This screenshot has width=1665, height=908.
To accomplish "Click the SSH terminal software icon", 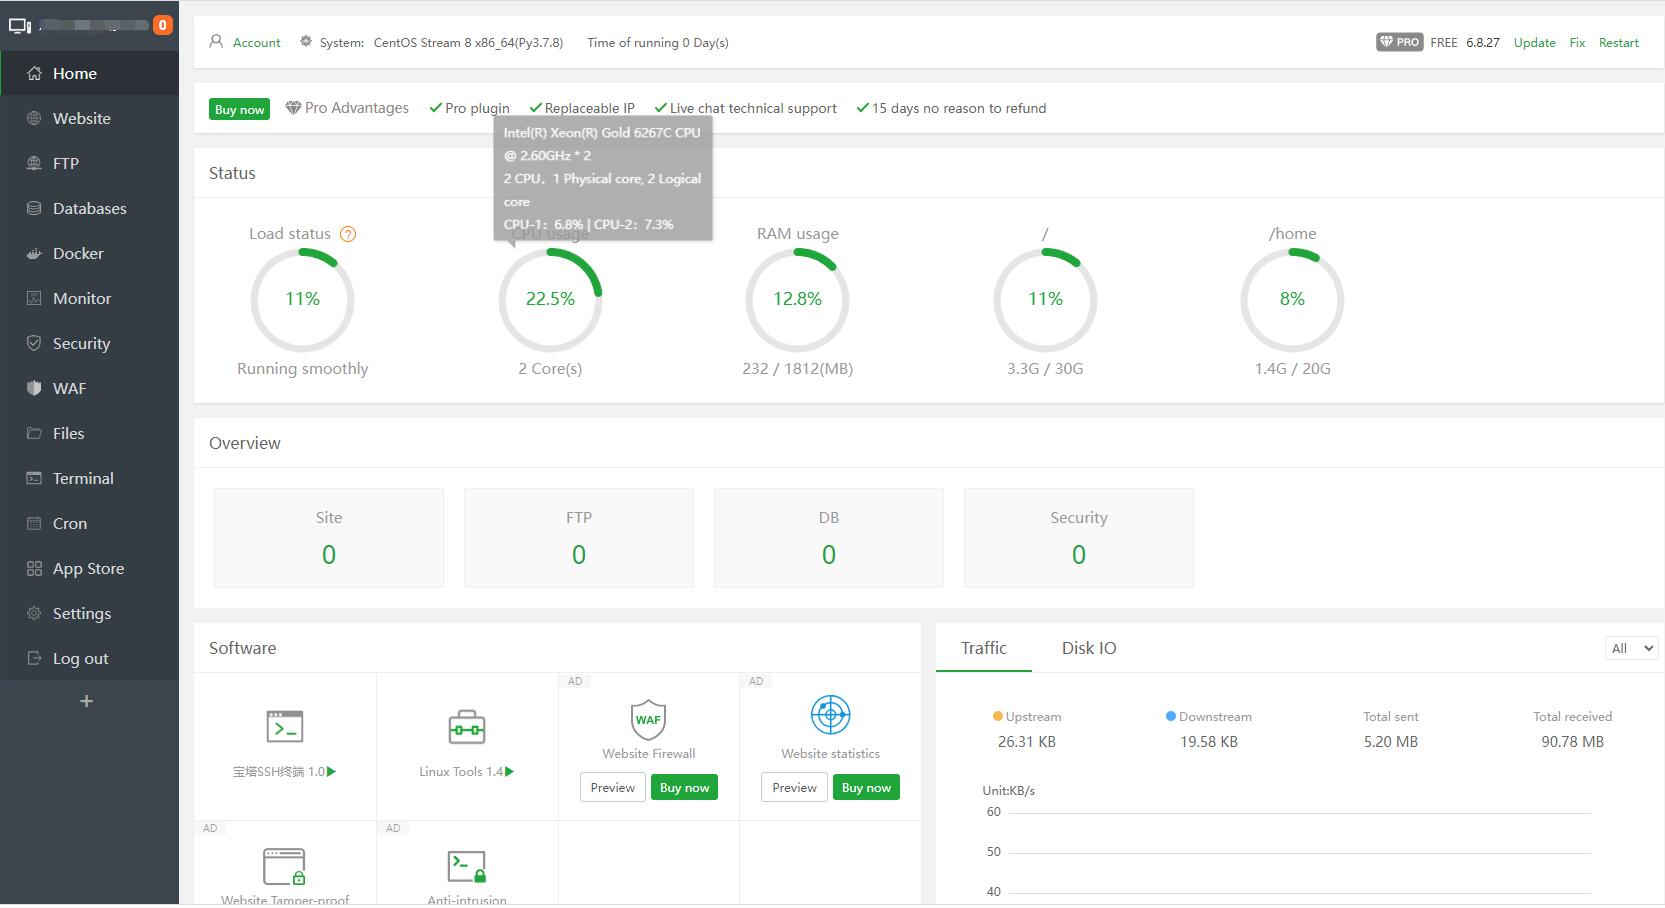I will pyautogui.click(x=285, y=727).
